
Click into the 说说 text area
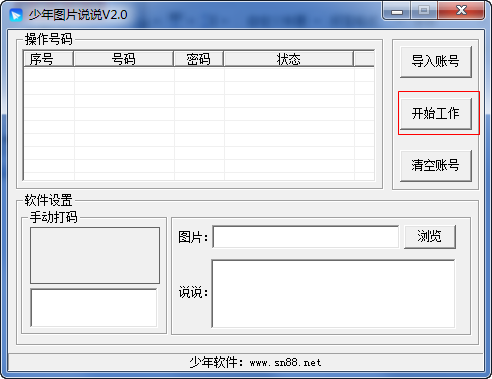click(x=333, y=294)
